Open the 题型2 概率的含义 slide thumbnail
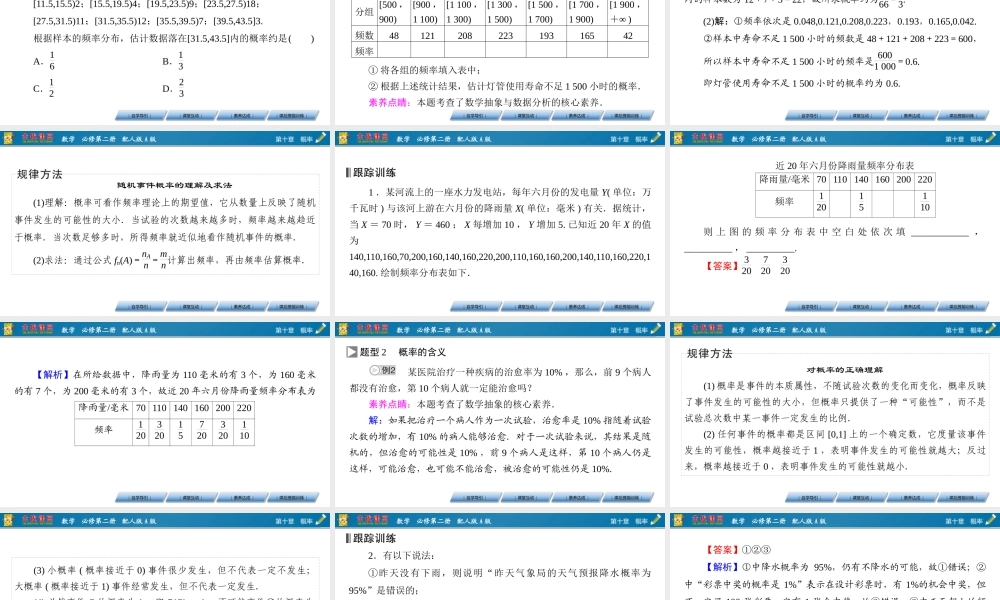Screen dimensions: 1000x600 tap(500, 414)
